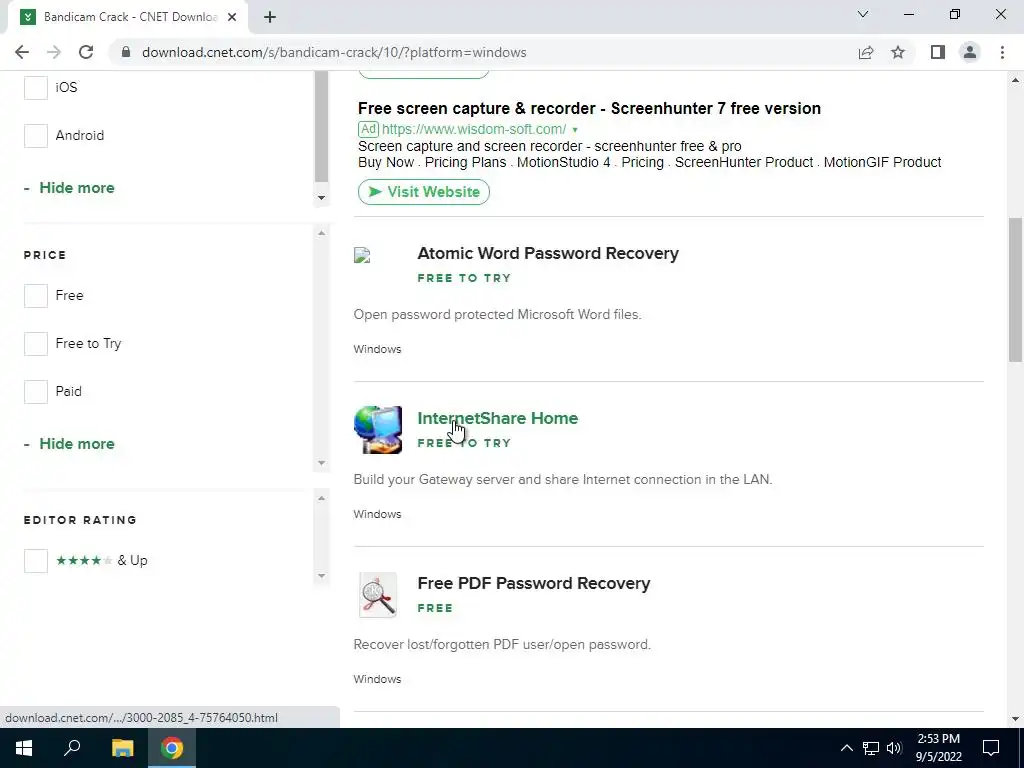The image size is (1024, 768).
Task: Open ad options dropdown arrow
Action: 575,130
